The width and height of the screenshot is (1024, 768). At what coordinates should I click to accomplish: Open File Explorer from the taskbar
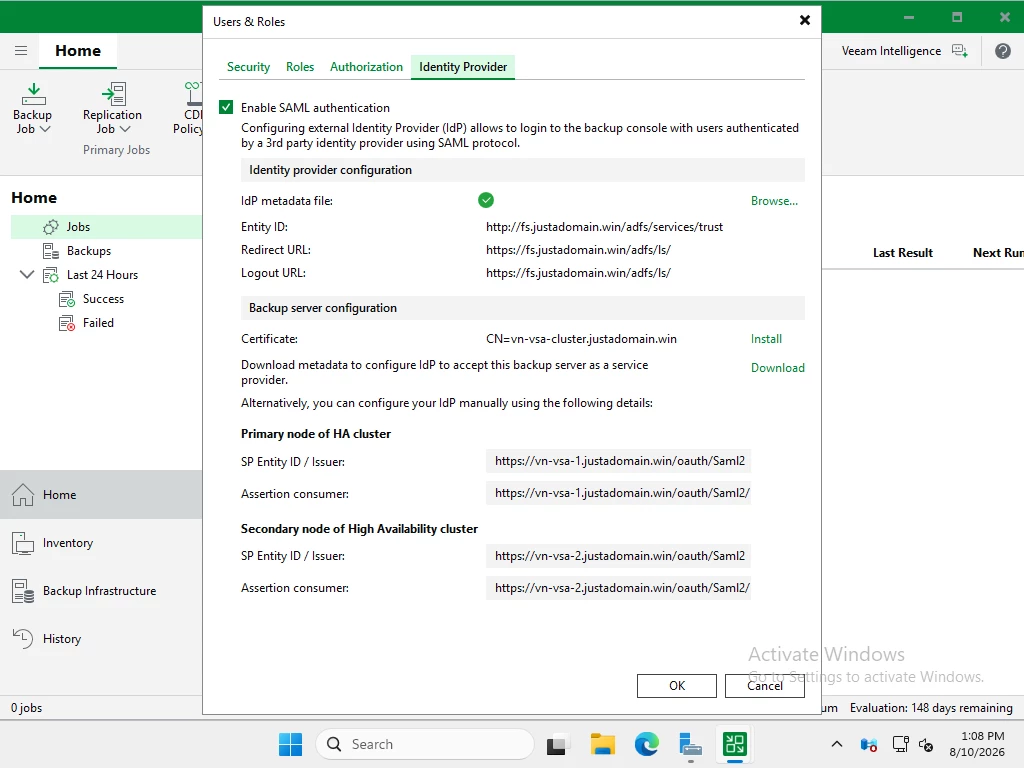(x=602, y=744)
